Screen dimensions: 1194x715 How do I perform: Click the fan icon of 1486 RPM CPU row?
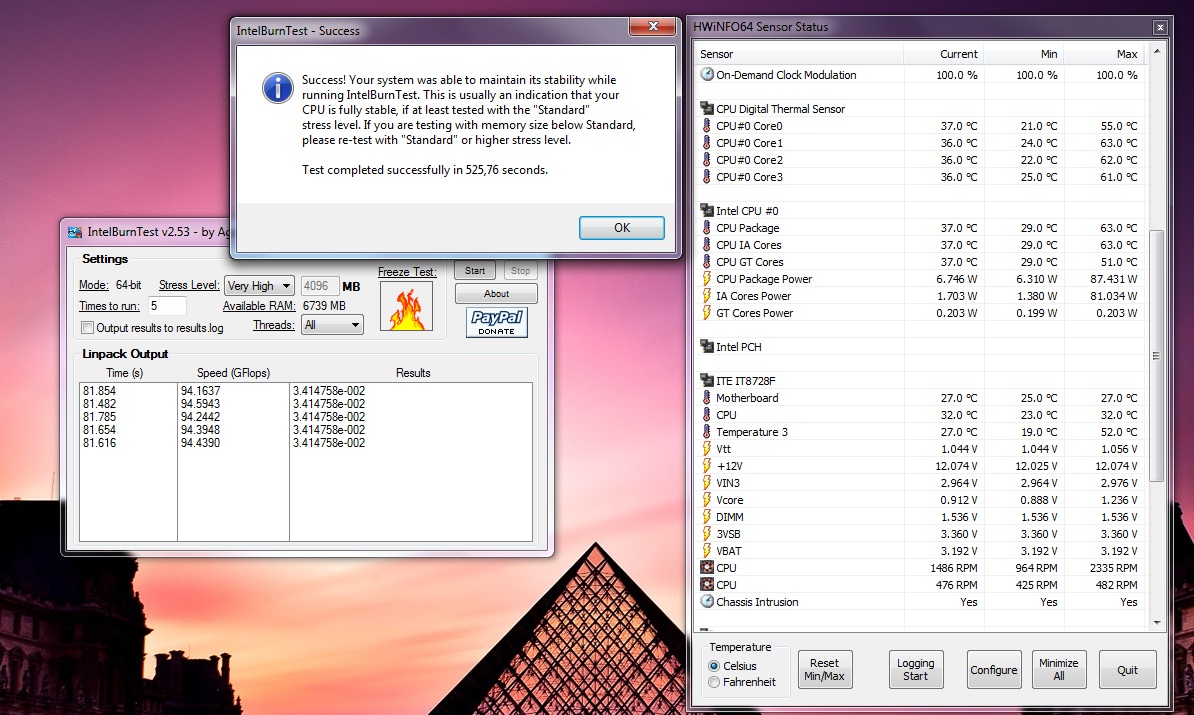click(707, 568)
